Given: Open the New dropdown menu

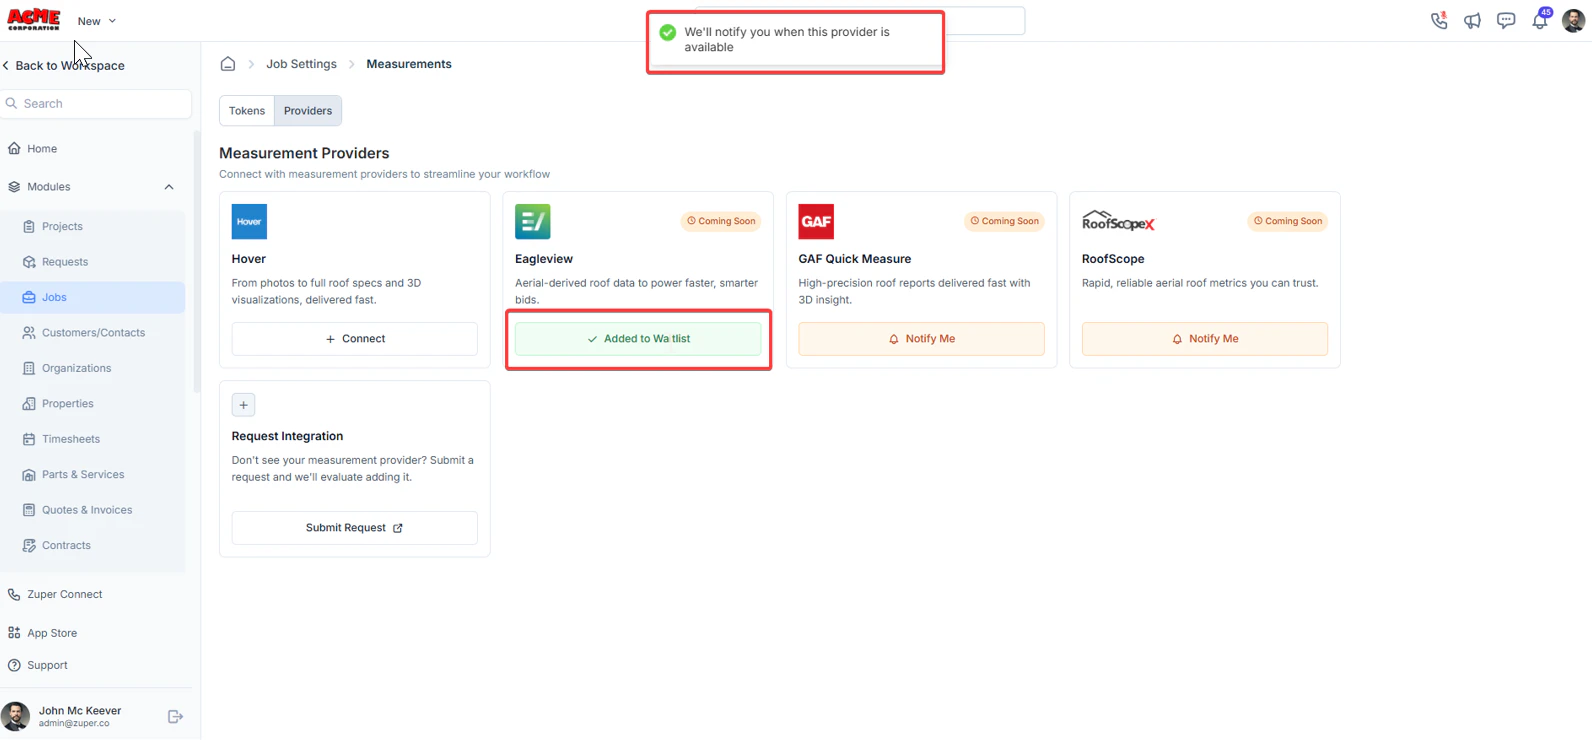Looking at the screenshot, I should (x=97, y=21).
